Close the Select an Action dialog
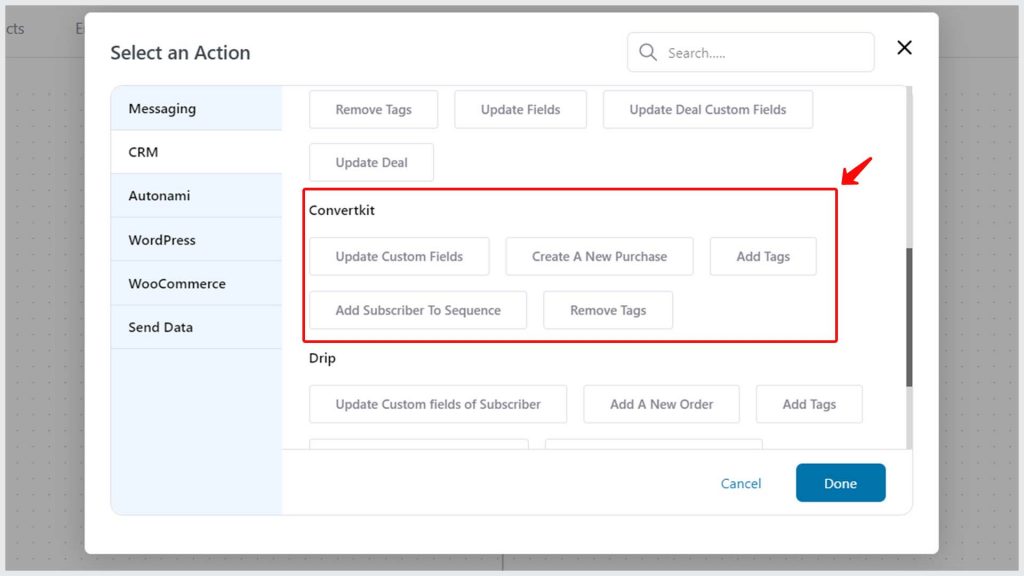 tap(904, 48)
